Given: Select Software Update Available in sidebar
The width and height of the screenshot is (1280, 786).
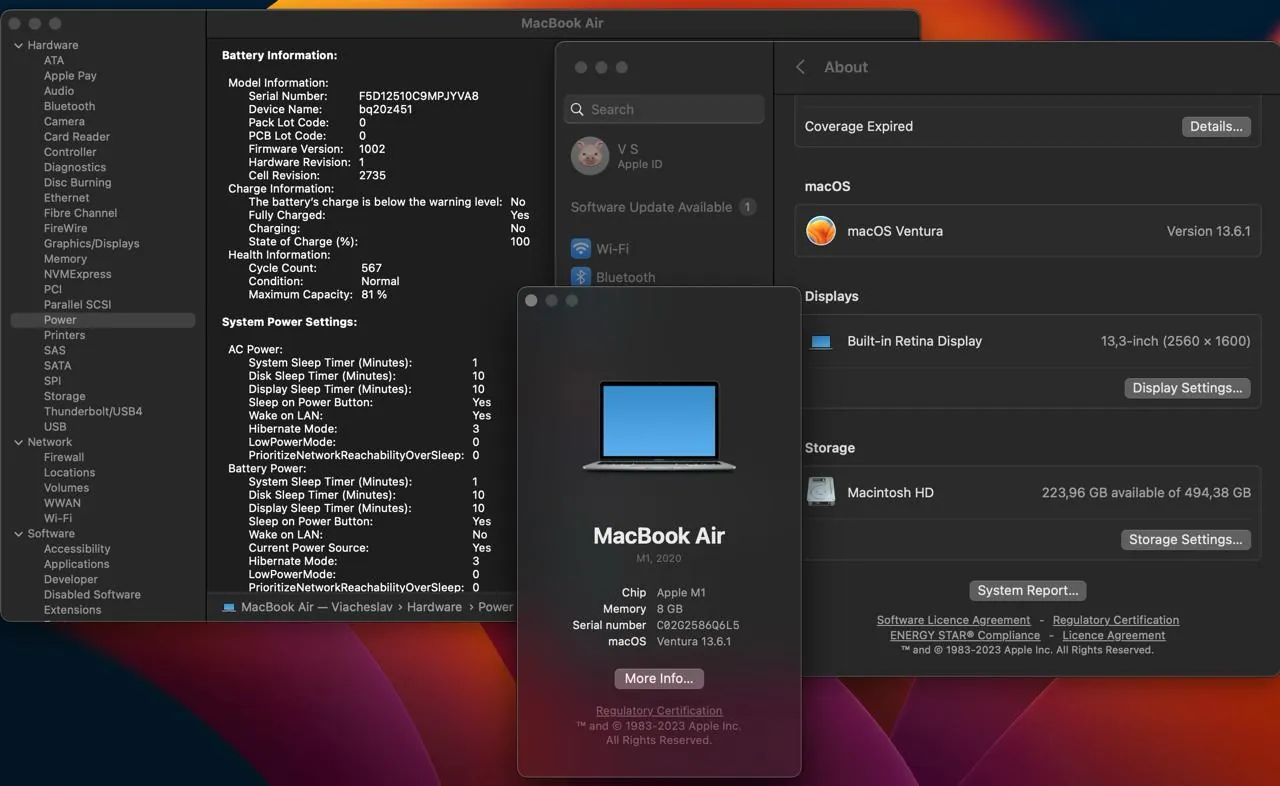Looking at the screenshot, I should [664, 207].
